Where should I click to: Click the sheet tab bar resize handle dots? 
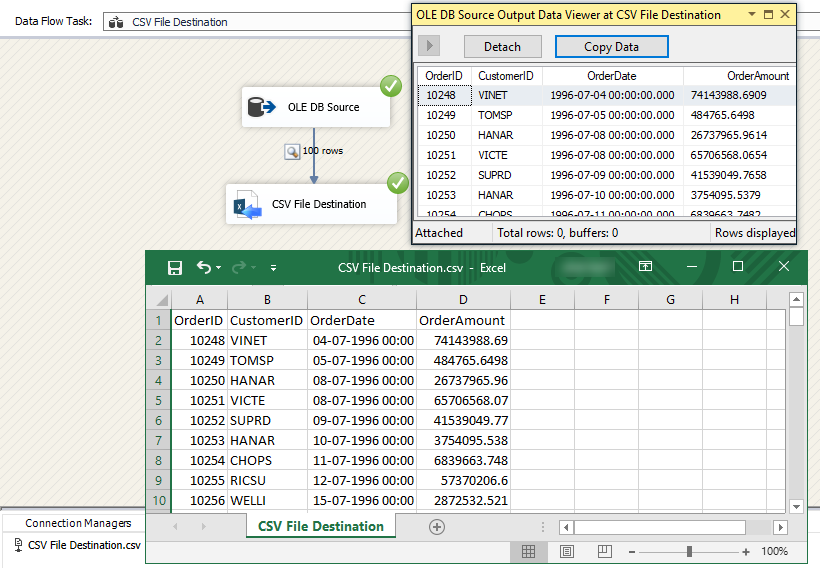pos(543,527)
